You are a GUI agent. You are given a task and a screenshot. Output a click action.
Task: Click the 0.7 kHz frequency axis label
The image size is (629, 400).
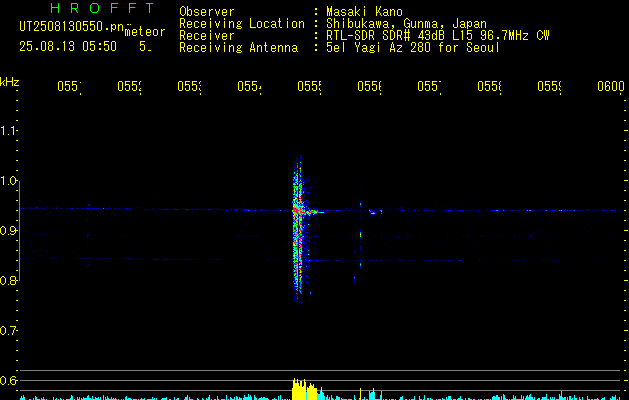click(x=8, y=331)
